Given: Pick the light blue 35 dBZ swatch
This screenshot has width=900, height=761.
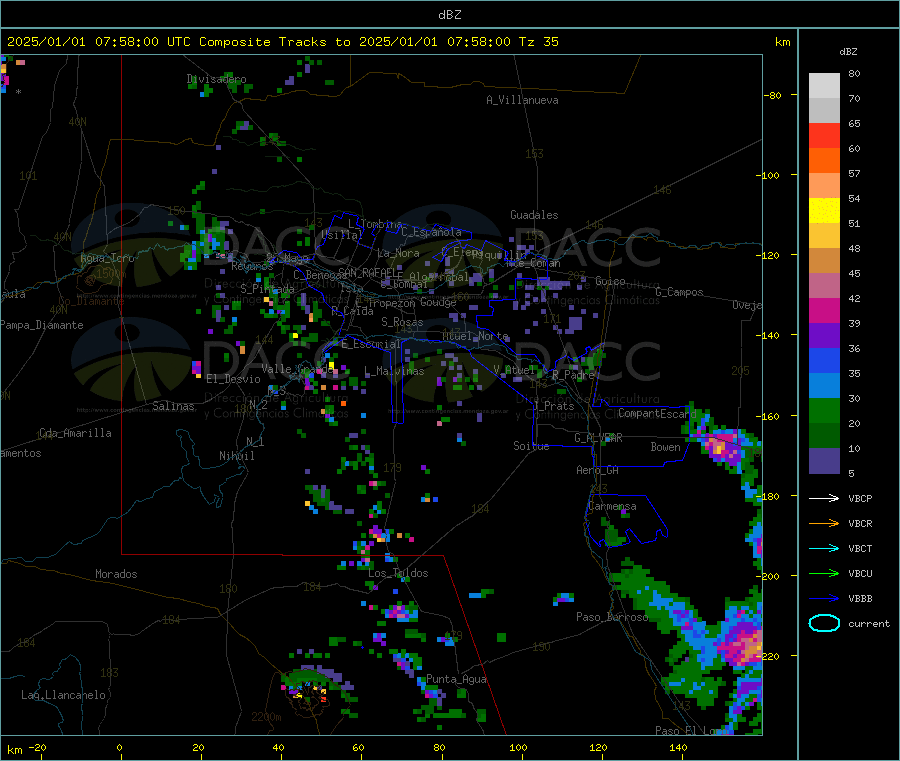Looking at the screenshot, I should [824, 386].
